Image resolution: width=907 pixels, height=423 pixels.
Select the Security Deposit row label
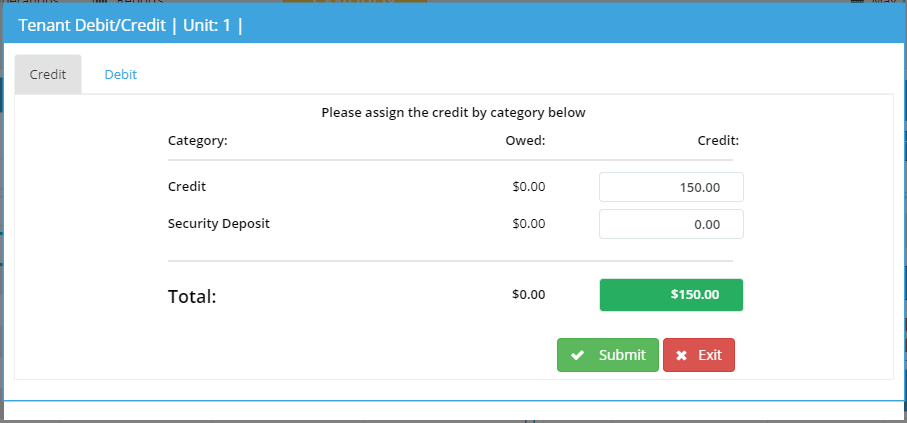(x=219, y=223)
